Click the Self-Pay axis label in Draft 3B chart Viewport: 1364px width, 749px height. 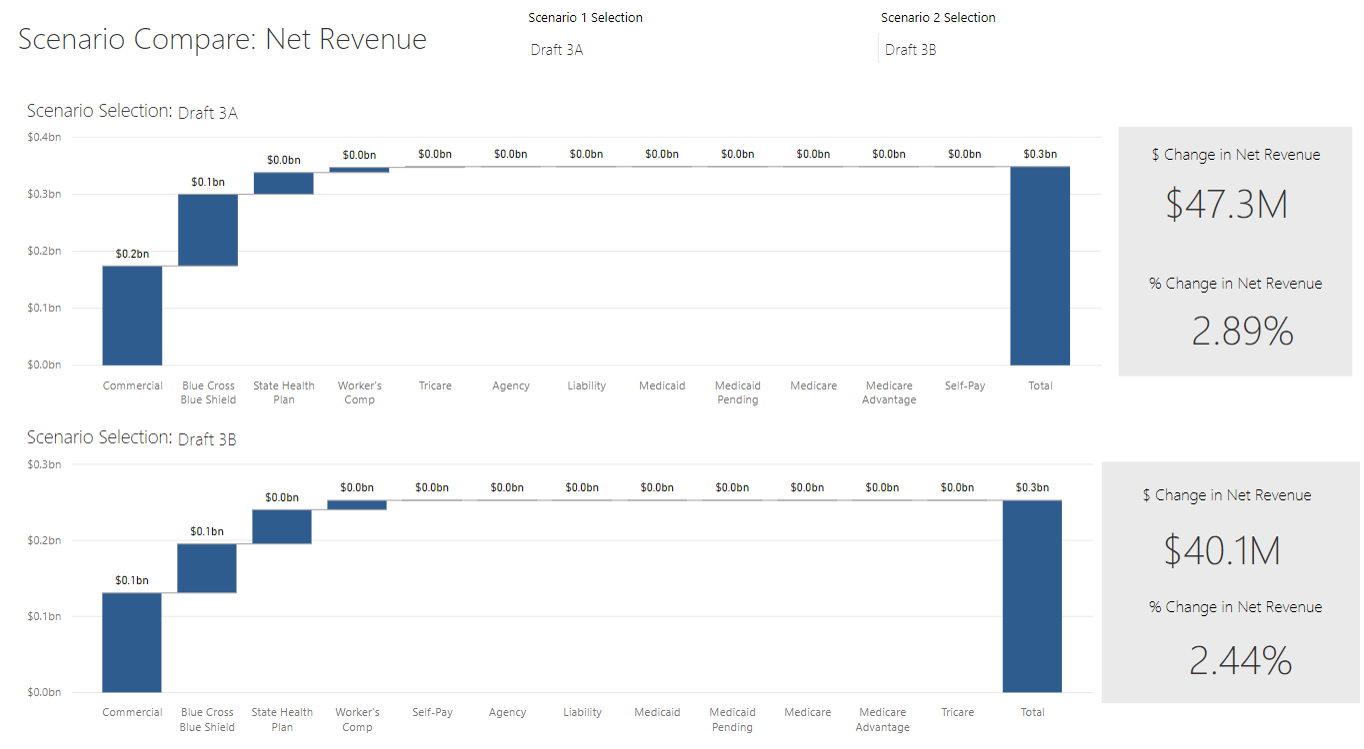[432, 713]
